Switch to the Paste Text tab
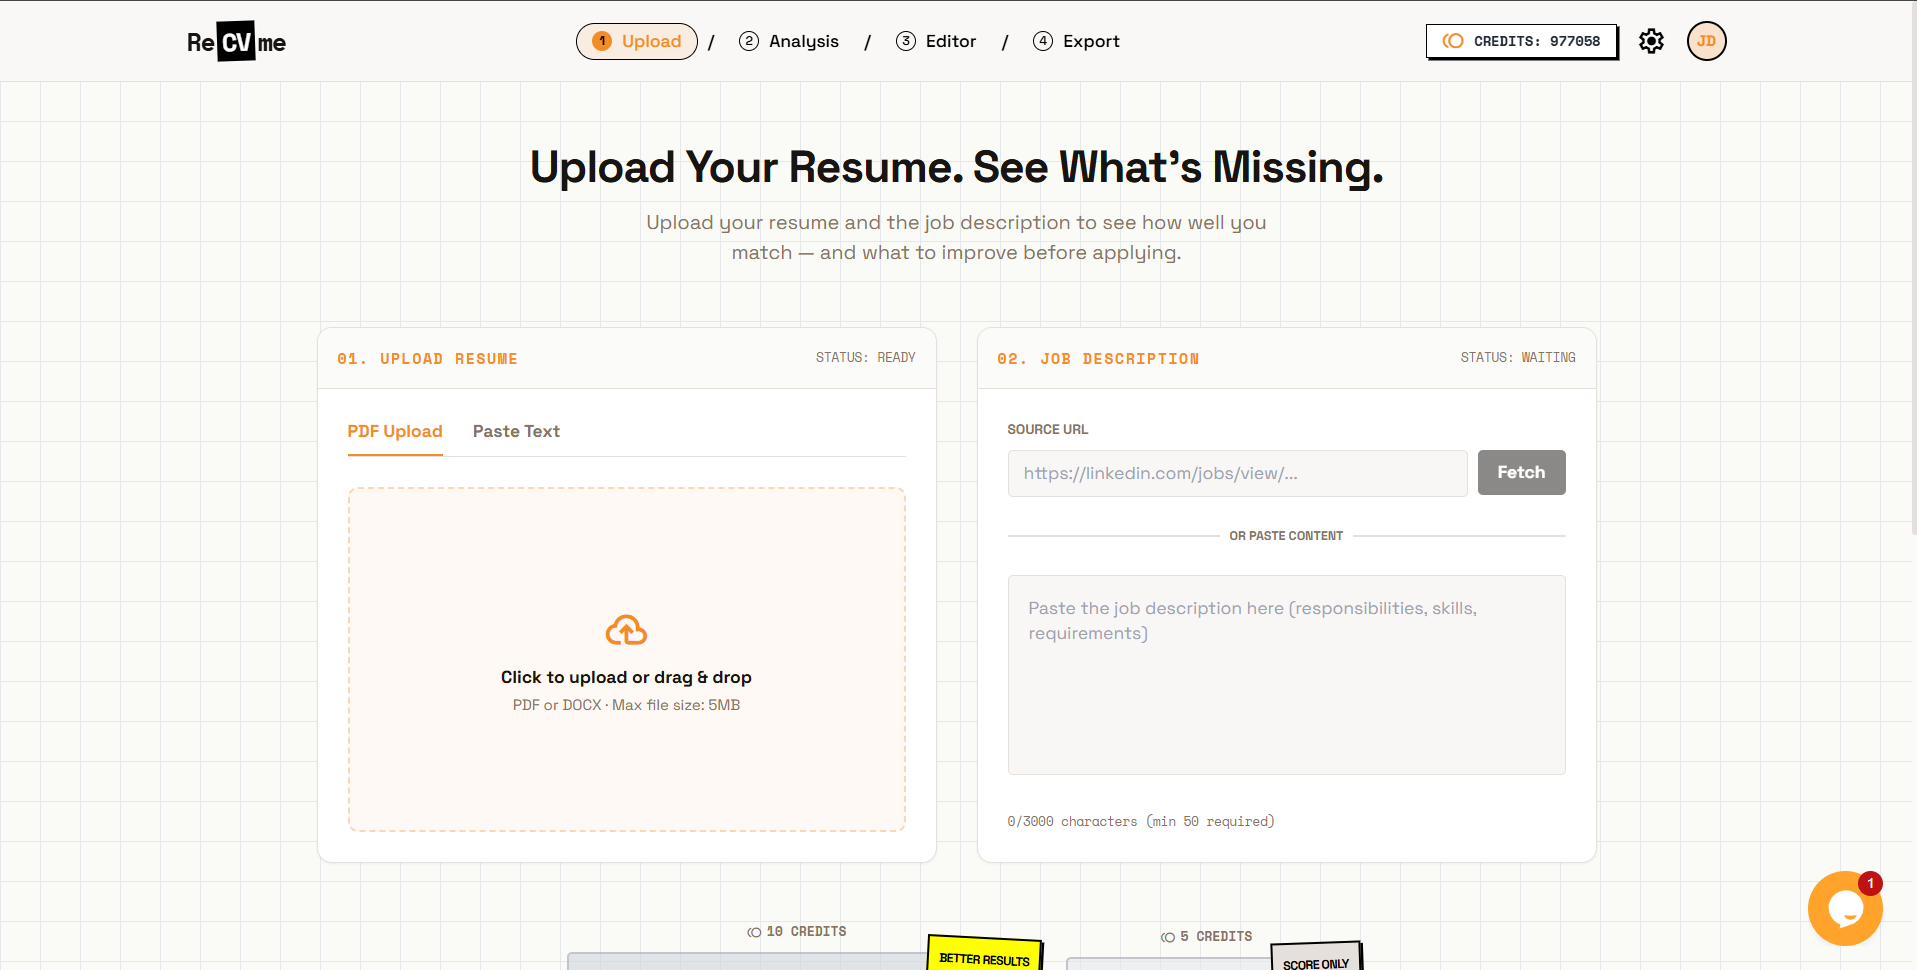This screenshot has height=970, width=1917. [516, 432]
